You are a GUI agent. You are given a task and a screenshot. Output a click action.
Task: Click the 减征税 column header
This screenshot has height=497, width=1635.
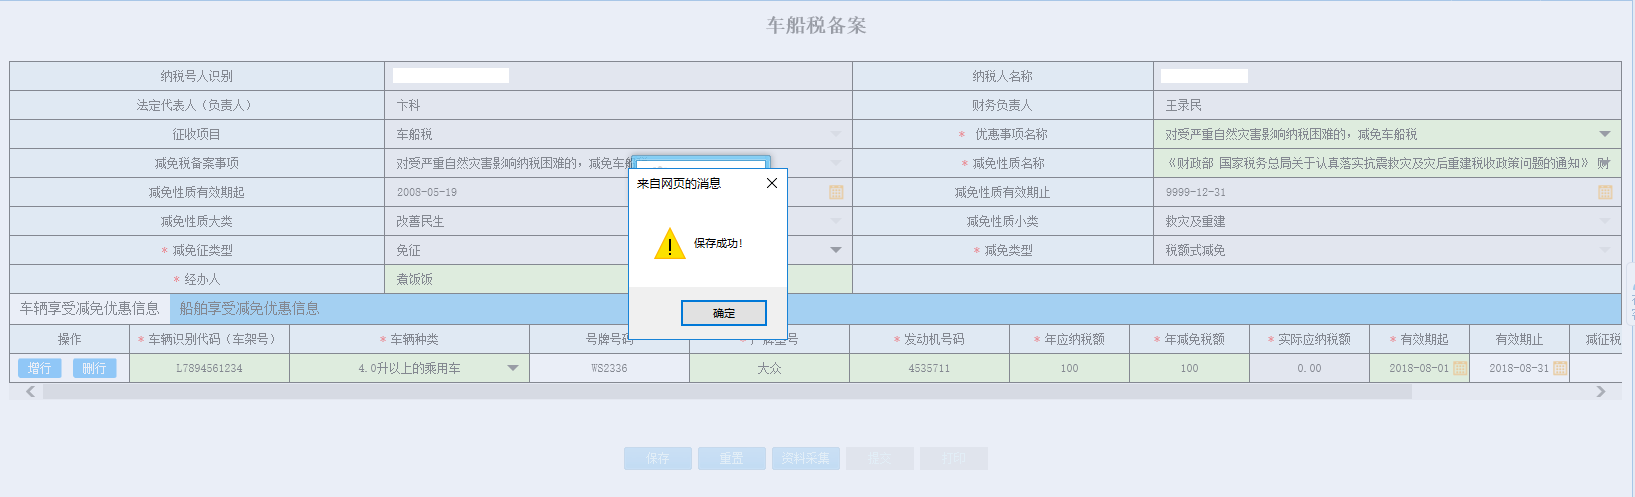(x=1602, y=339)
